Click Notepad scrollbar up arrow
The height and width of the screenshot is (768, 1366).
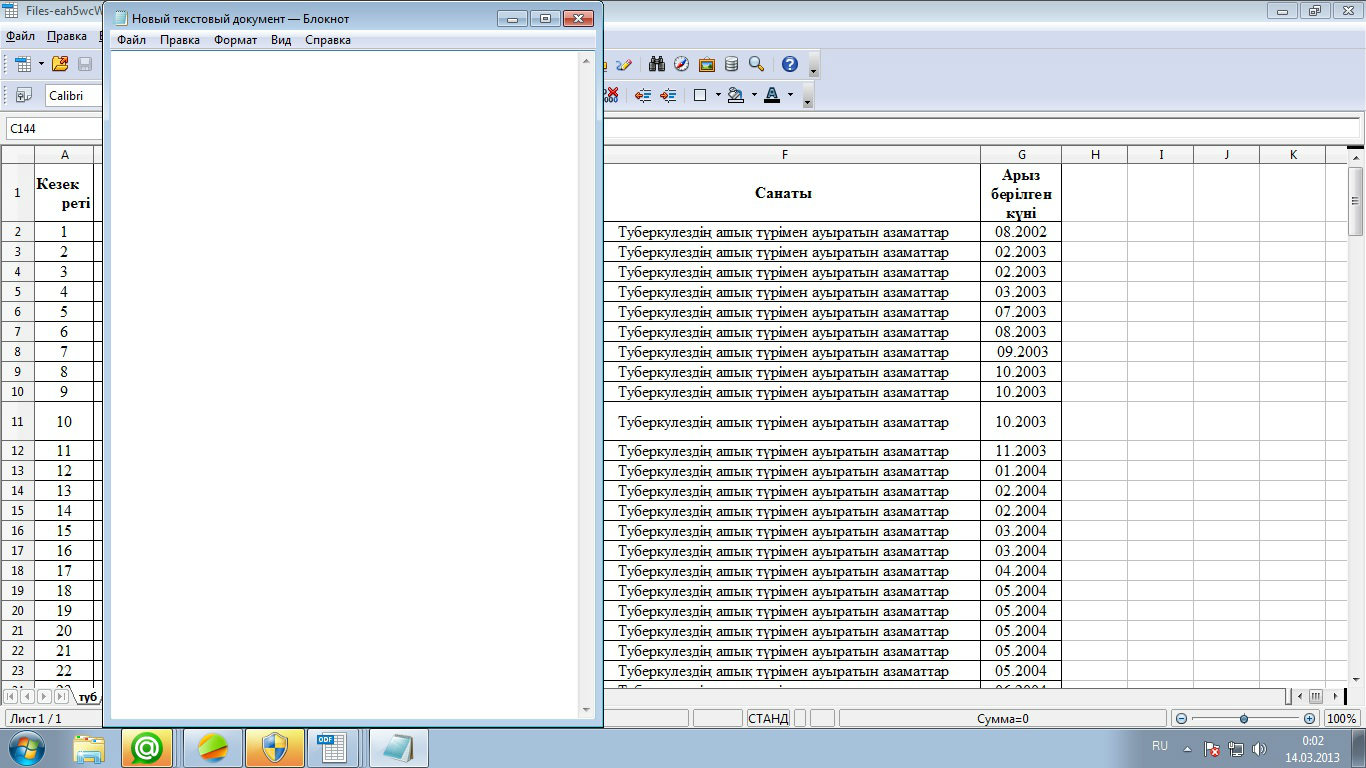tap(587, 61)
